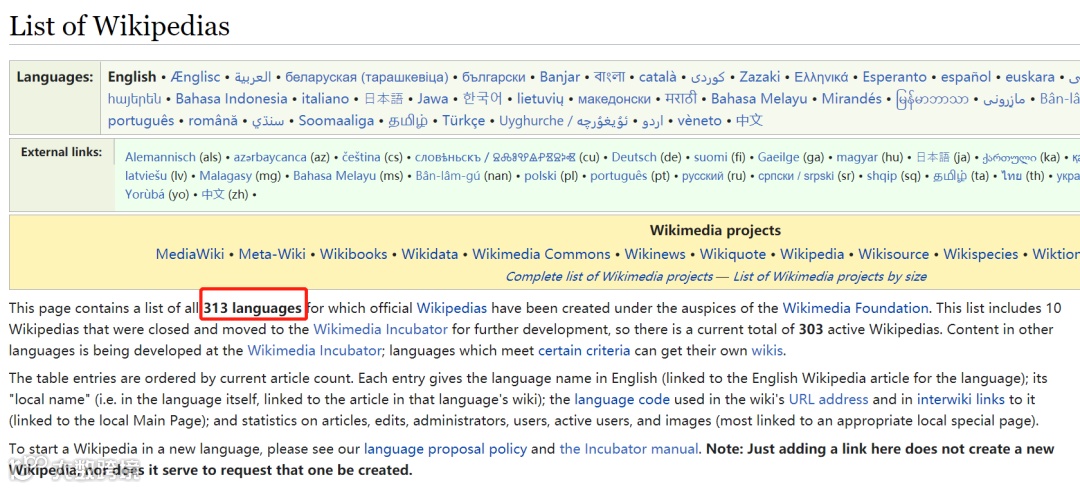The height and width of the screenshot is (489, 1080).
Task: Switch to the Ελληνικά version
Action: click(821, 77)
